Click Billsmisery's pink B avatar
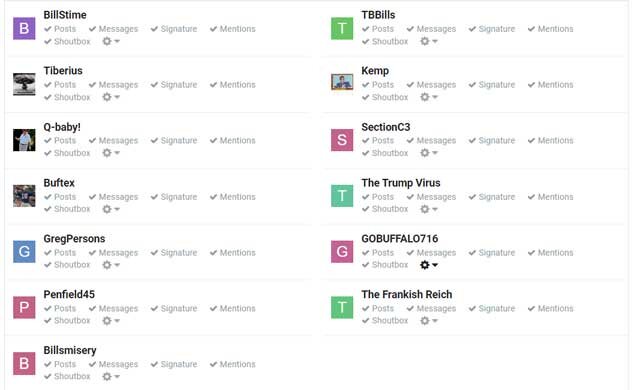 24,363
